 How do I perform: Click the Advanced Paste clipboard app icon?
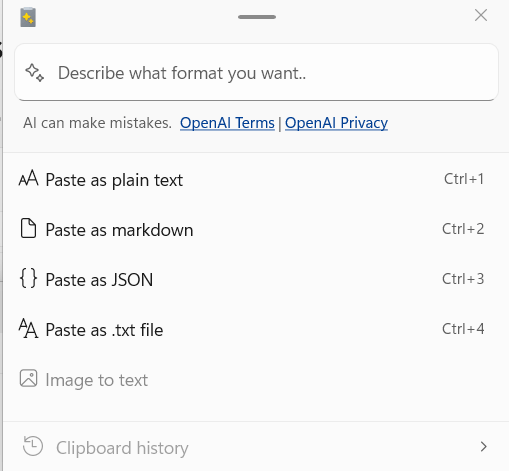tap(28, 17)
